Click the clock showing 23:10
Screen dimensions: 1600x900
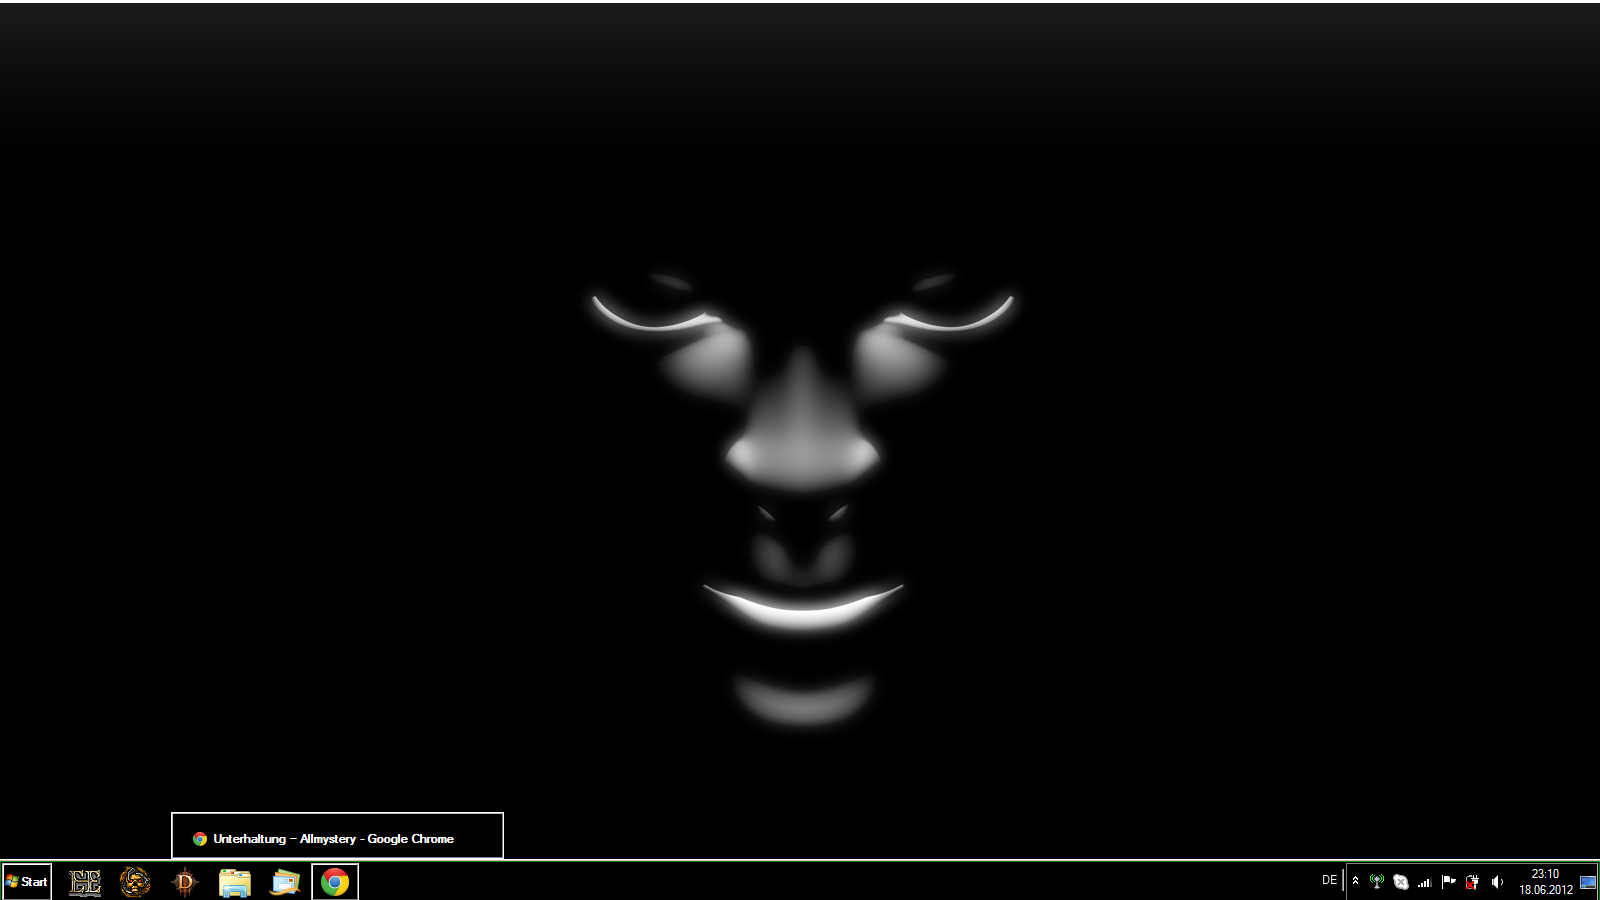pos(1545,874)
